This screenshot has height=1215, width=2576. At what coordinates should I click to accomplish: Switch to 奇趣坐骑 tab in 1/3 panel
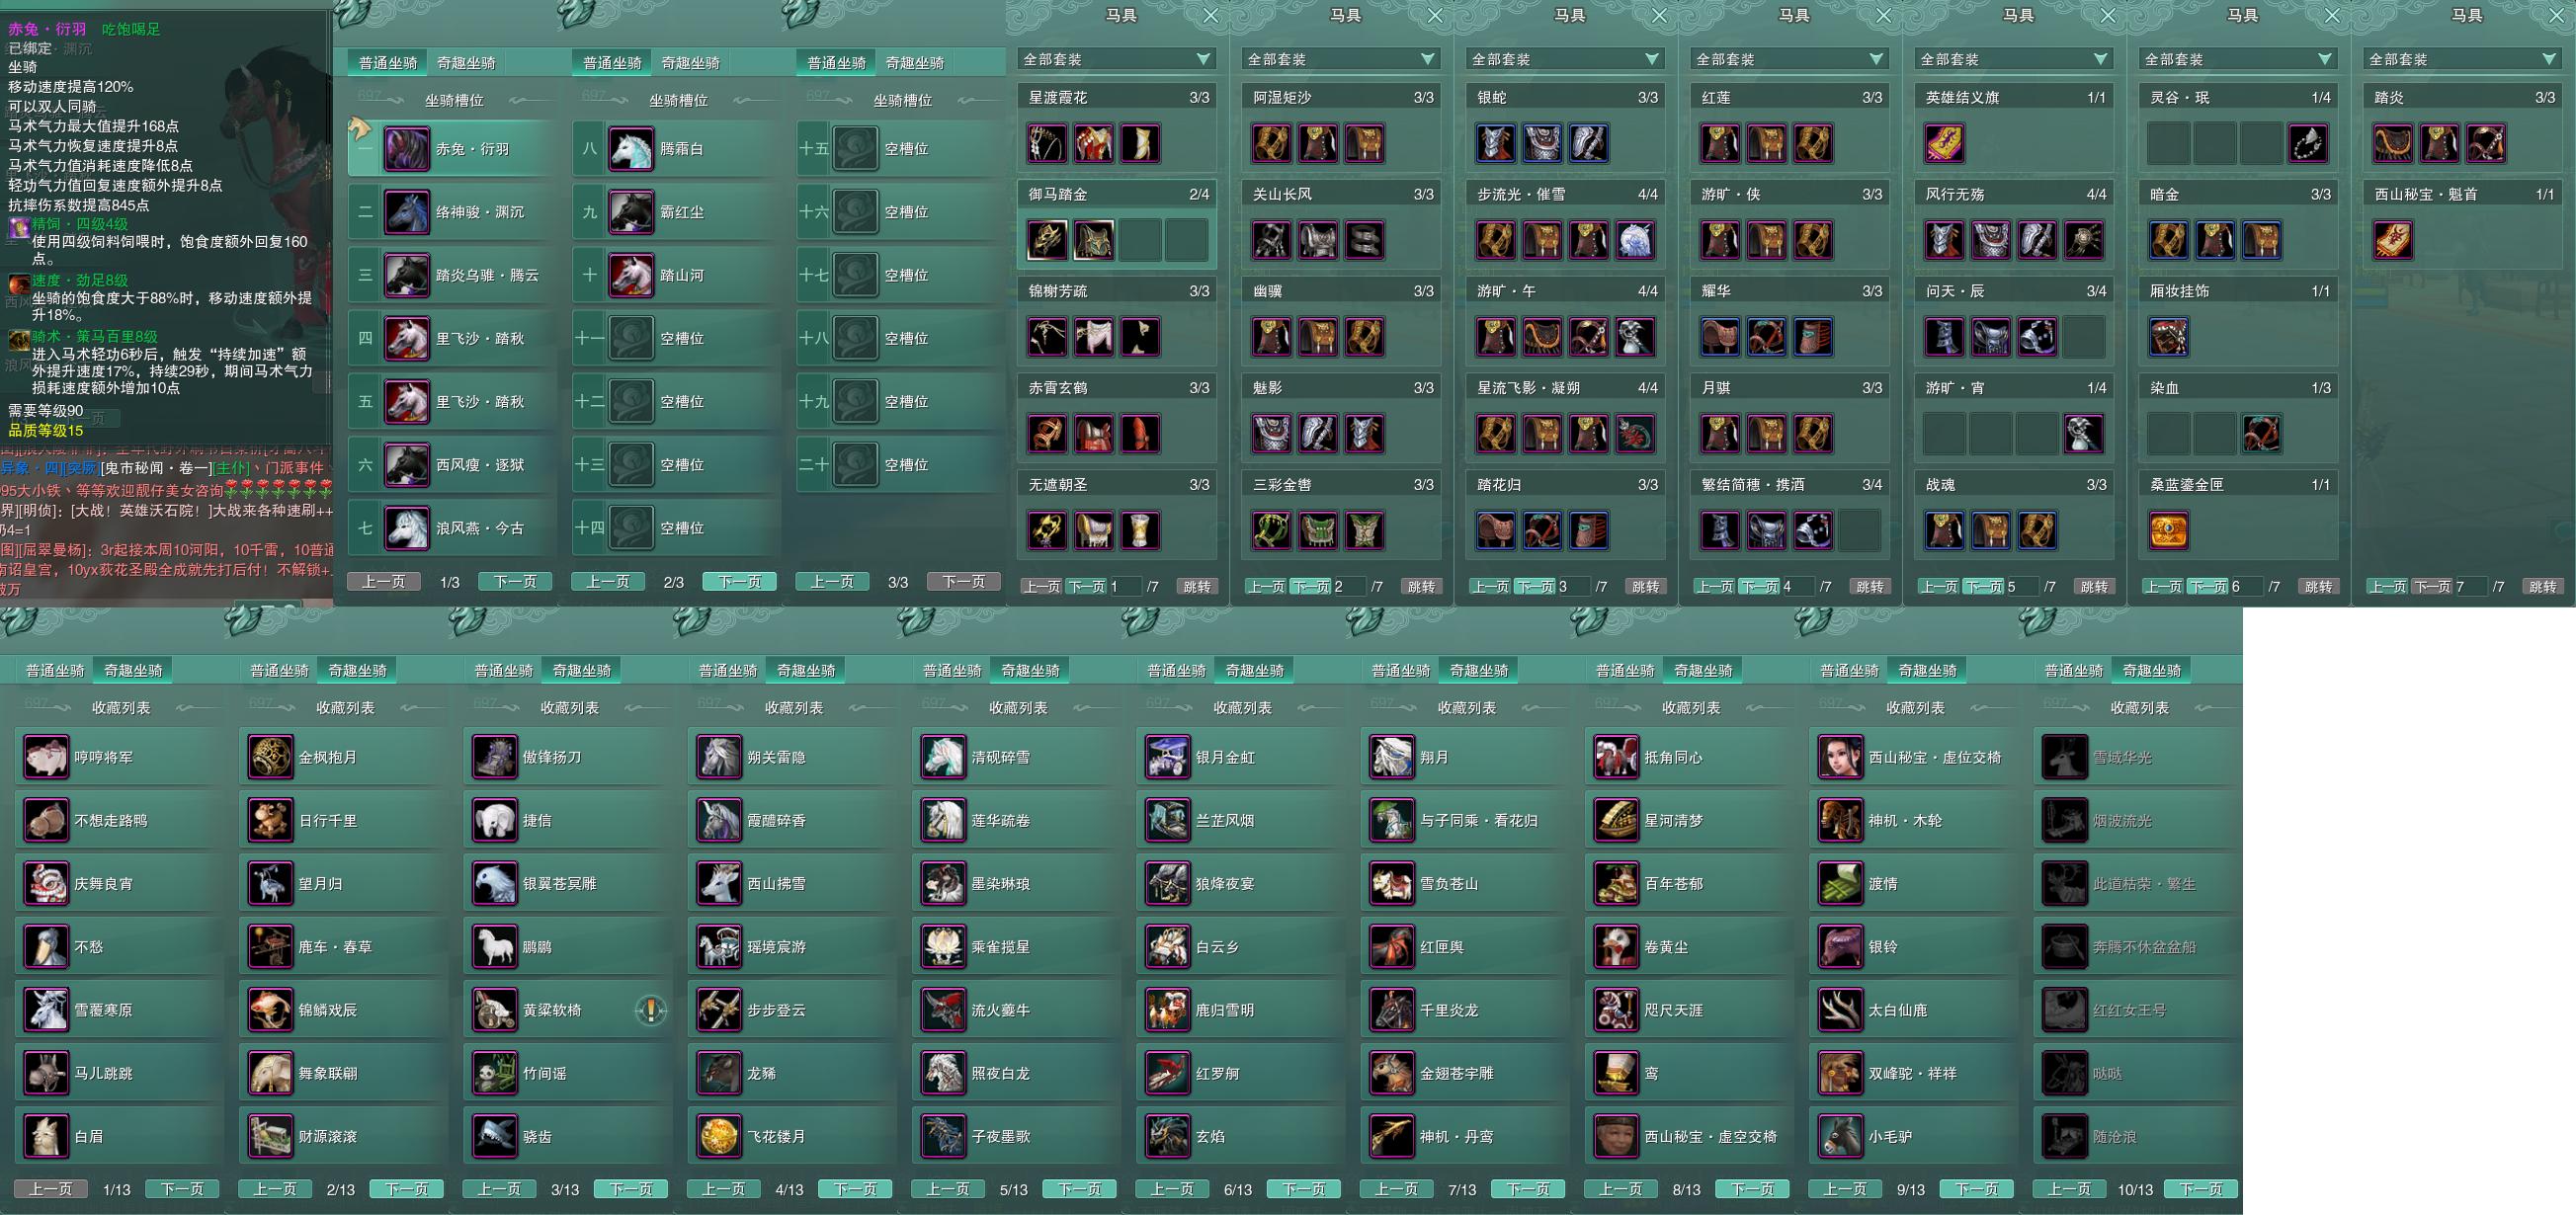[x=466, y=63]
